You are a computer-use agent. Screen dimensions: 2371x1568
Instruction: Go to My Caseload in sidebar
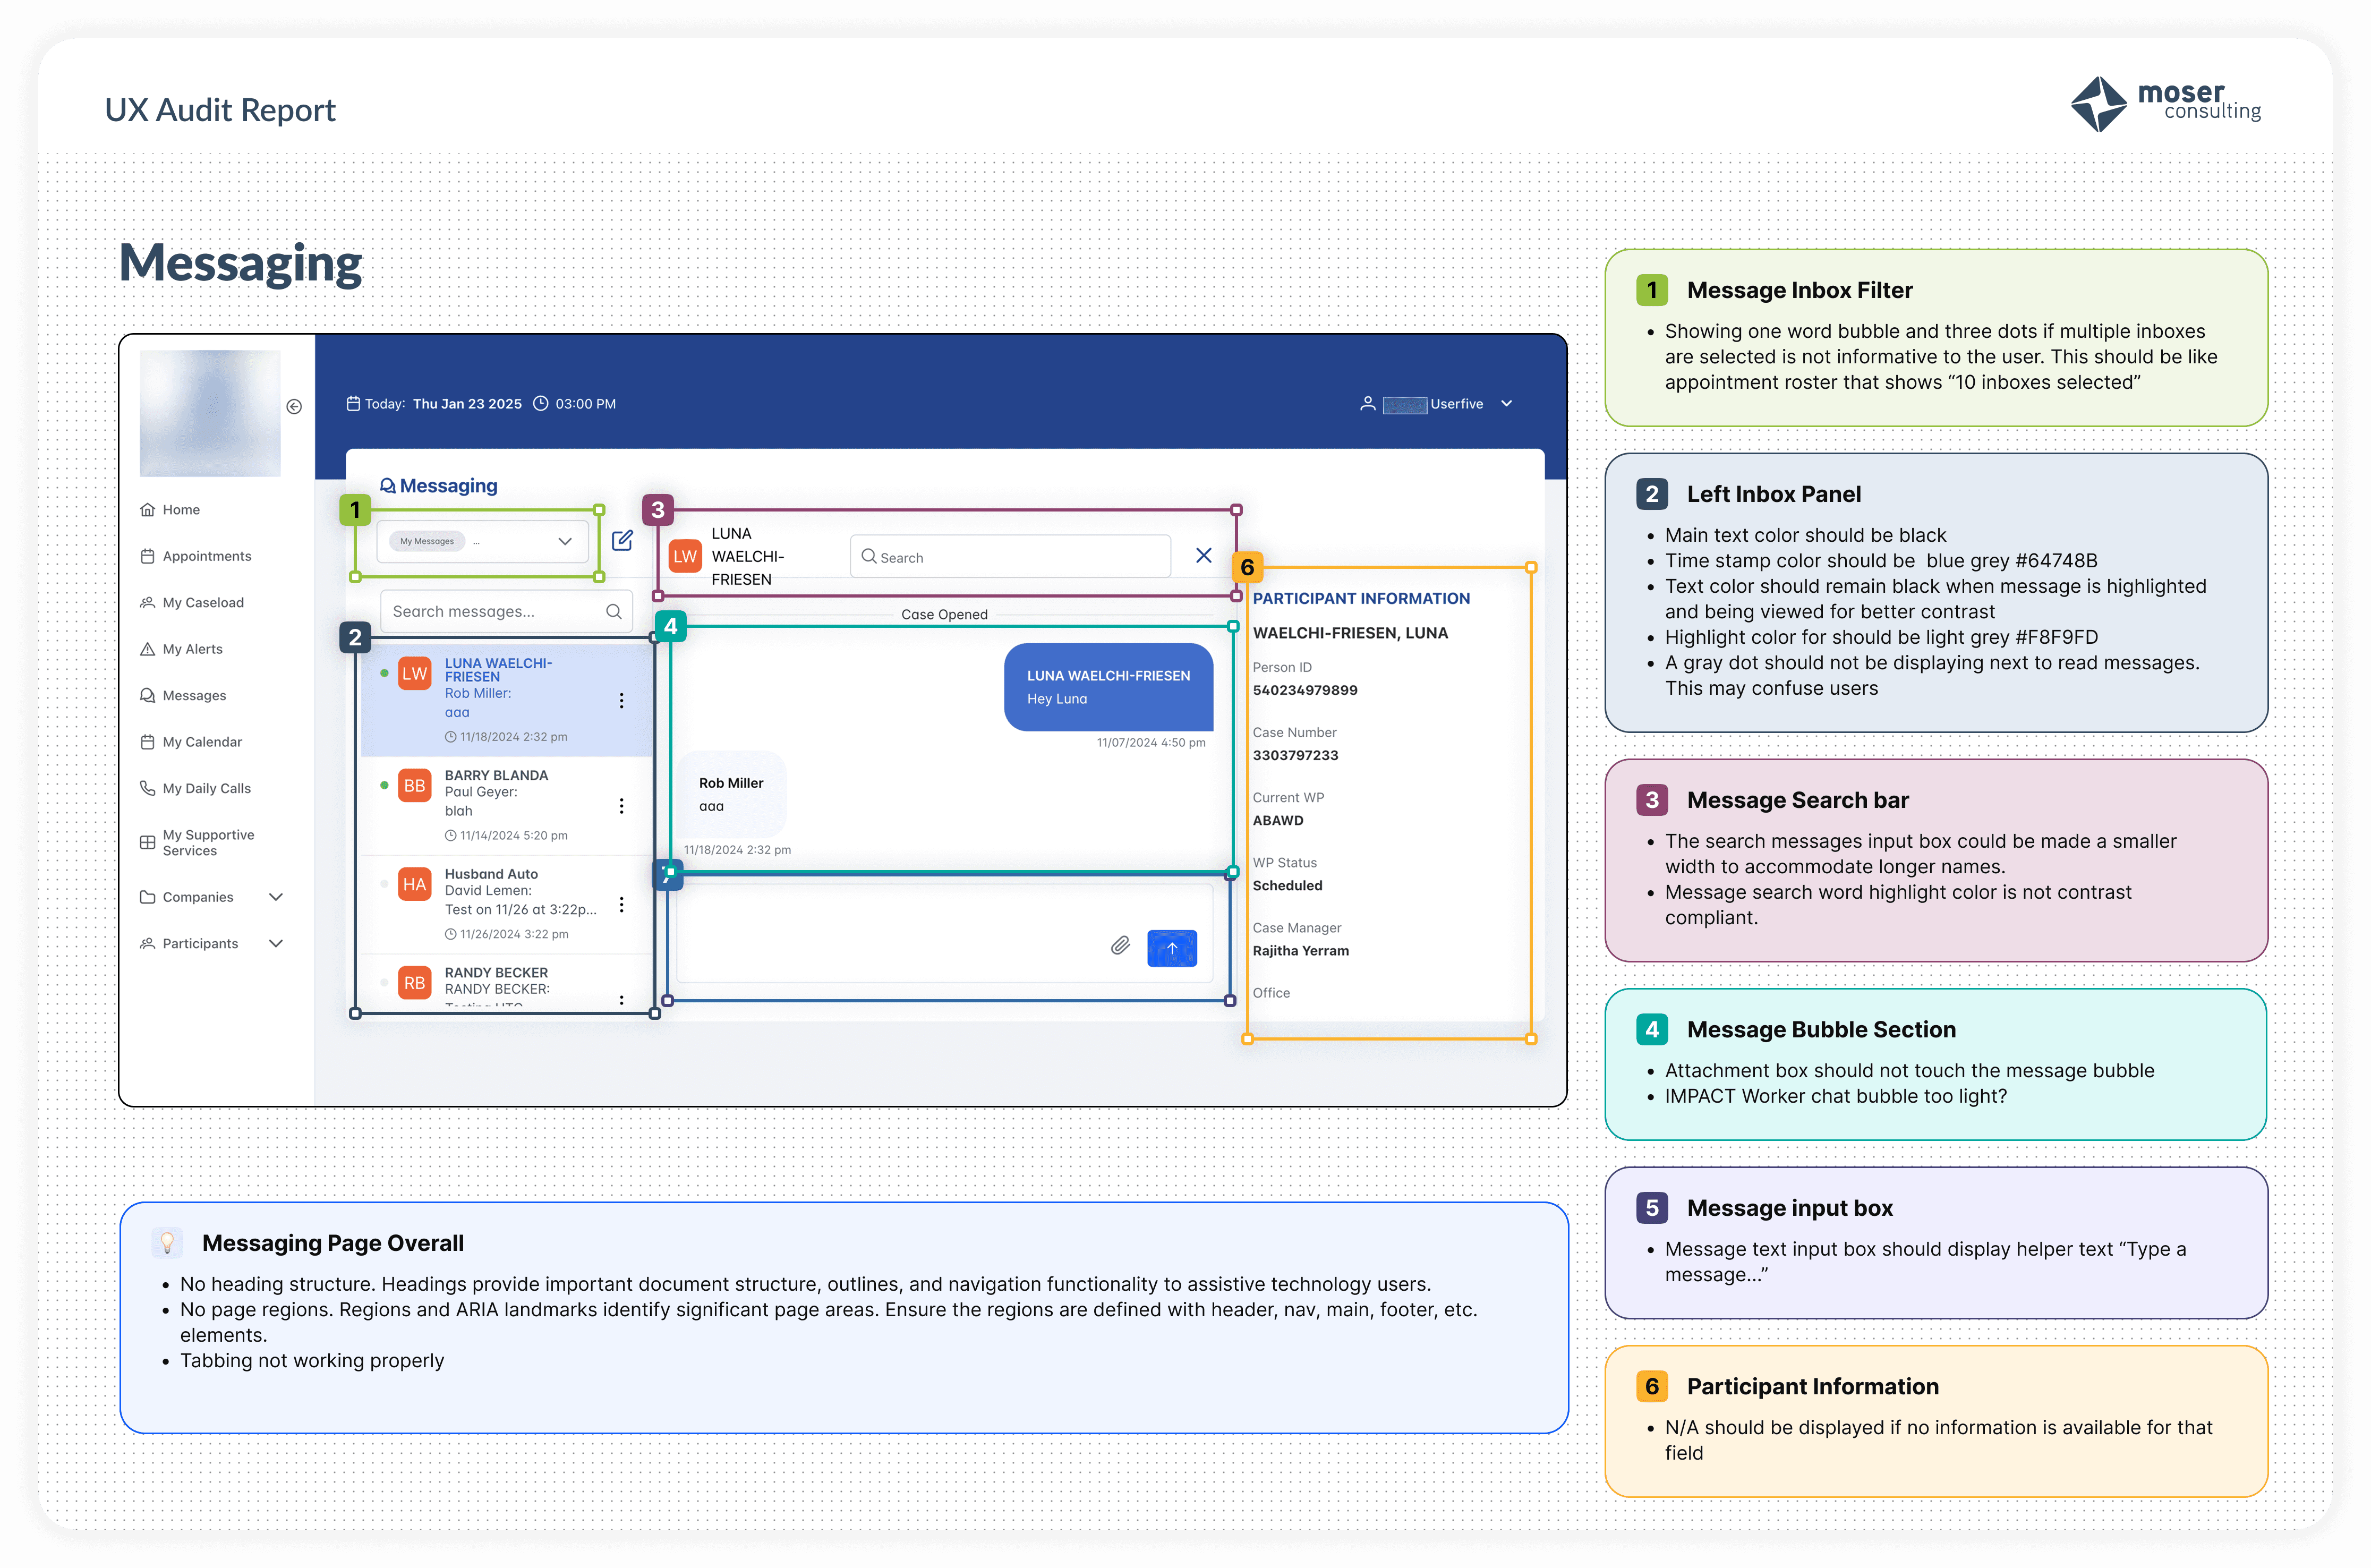[x=203, y=603]
